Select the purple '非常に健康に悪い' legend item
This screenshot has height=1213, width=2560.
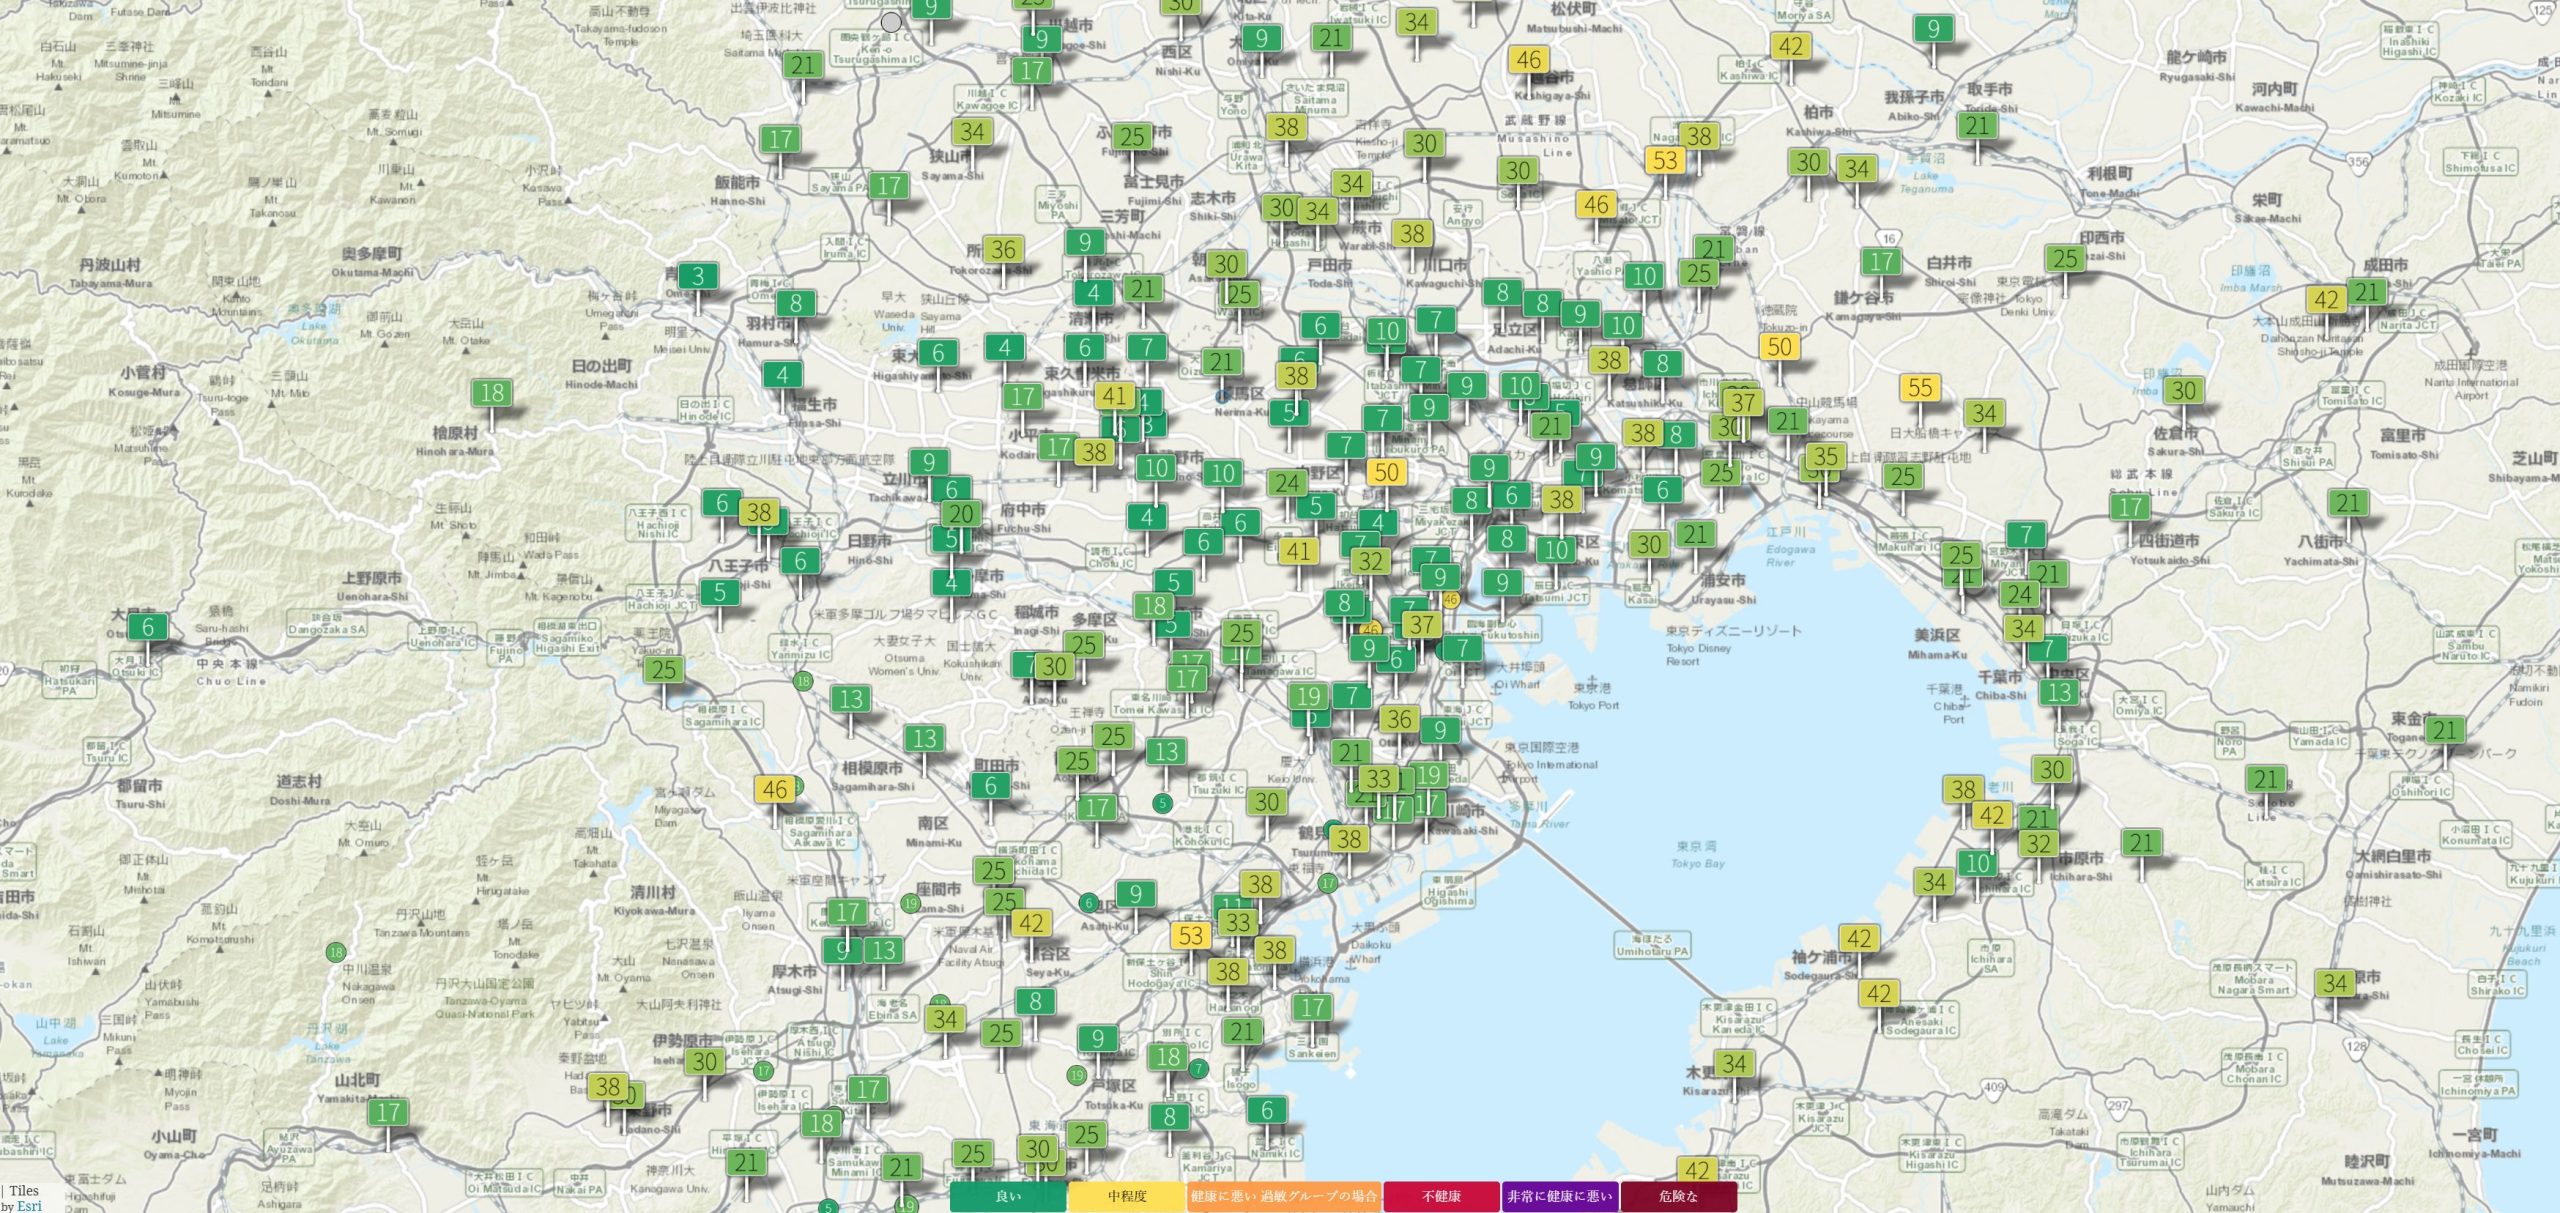1560,1196
